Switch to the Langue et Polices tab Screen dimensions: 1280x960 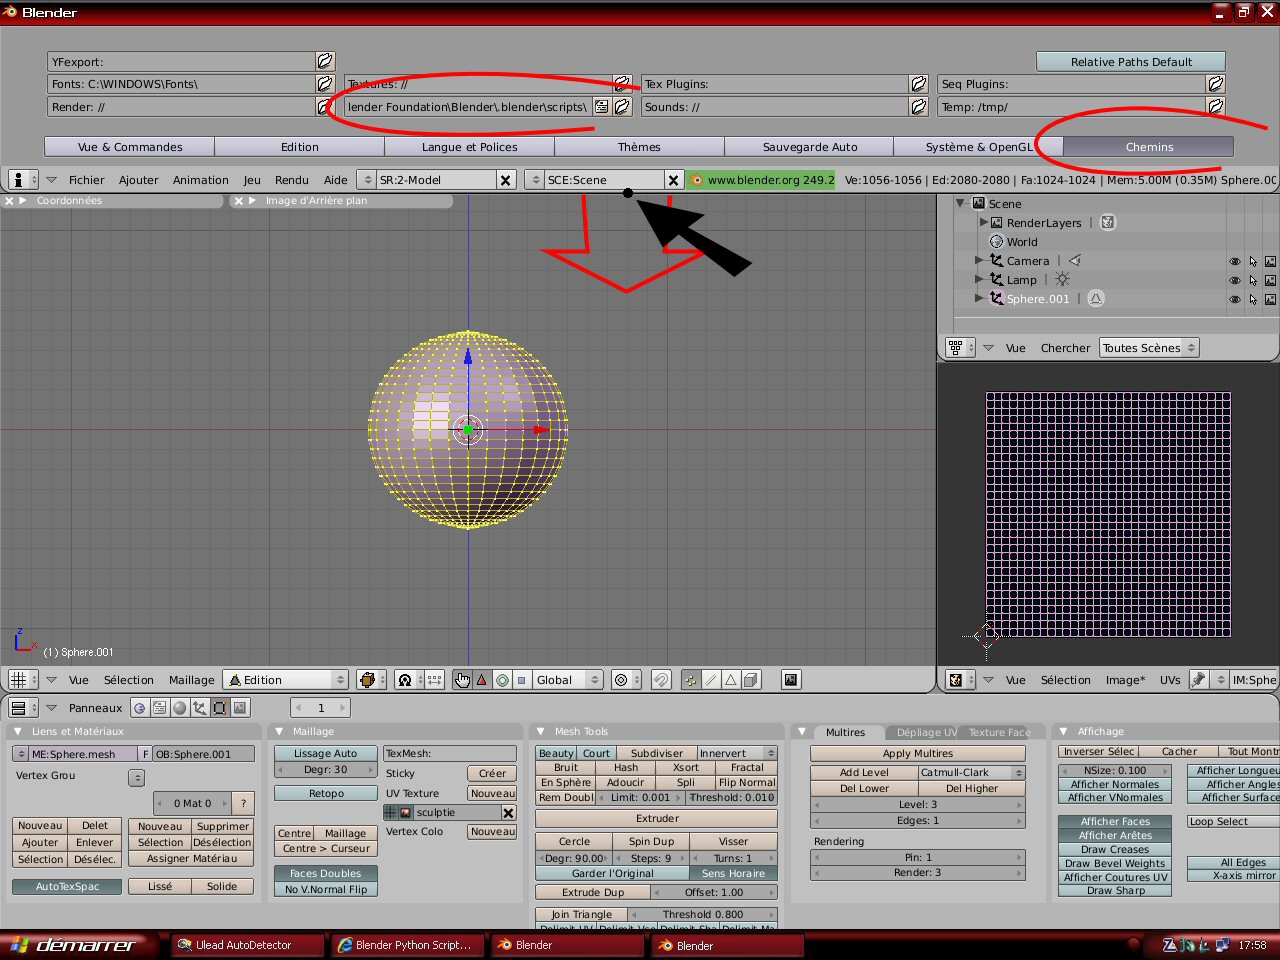[469, 147]
